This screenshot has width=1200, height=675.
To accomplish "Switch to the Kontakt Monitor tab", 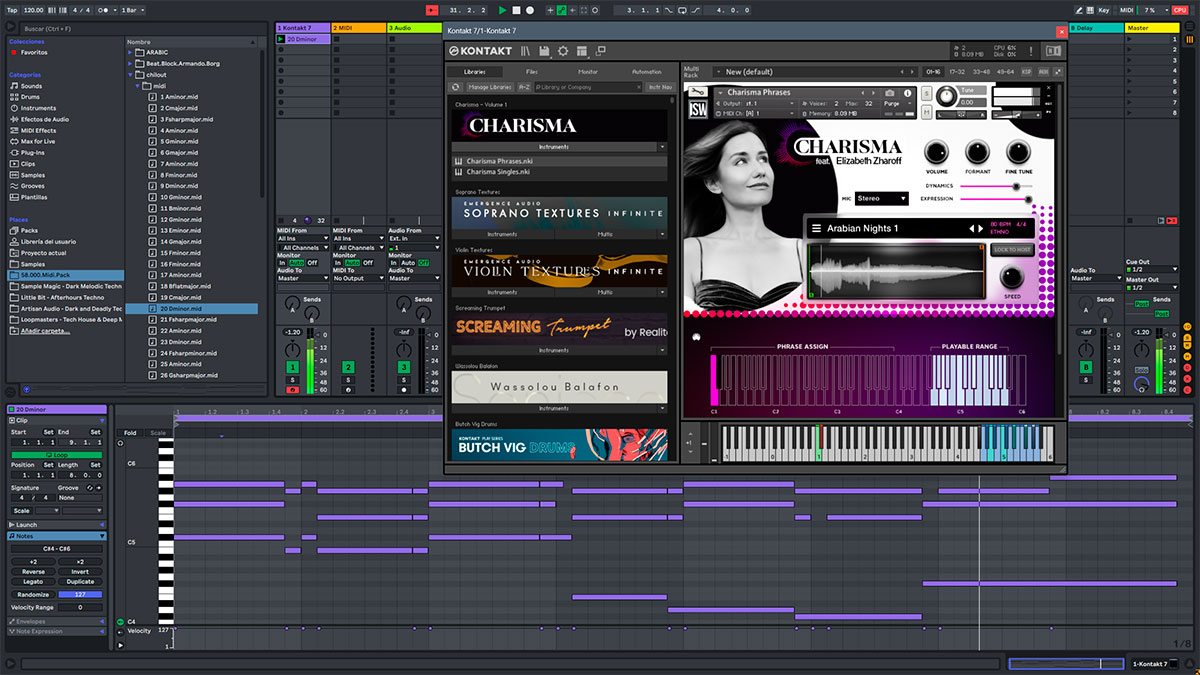I will [588, 72].
